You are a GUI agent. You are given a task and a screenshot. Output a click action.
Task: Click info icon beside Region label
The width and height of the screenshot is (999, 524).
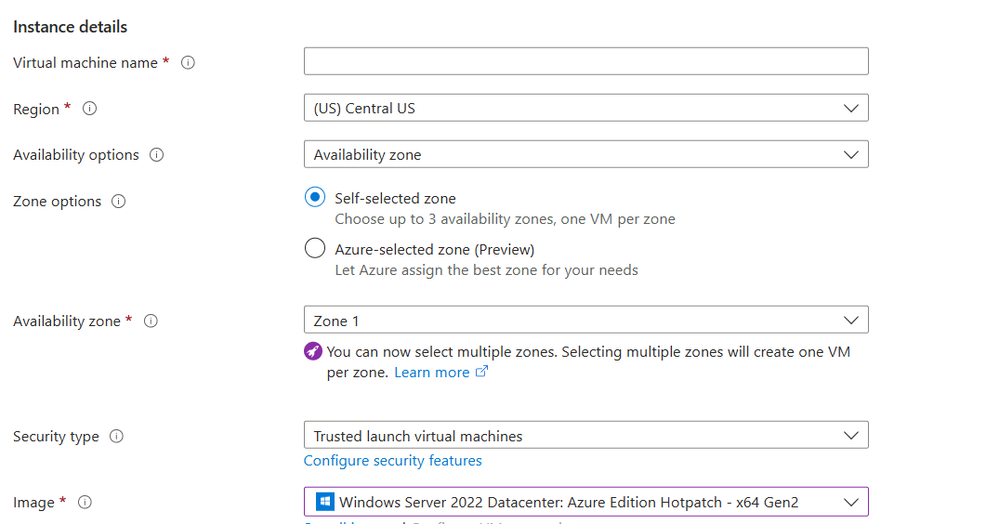tap(90, 109)
